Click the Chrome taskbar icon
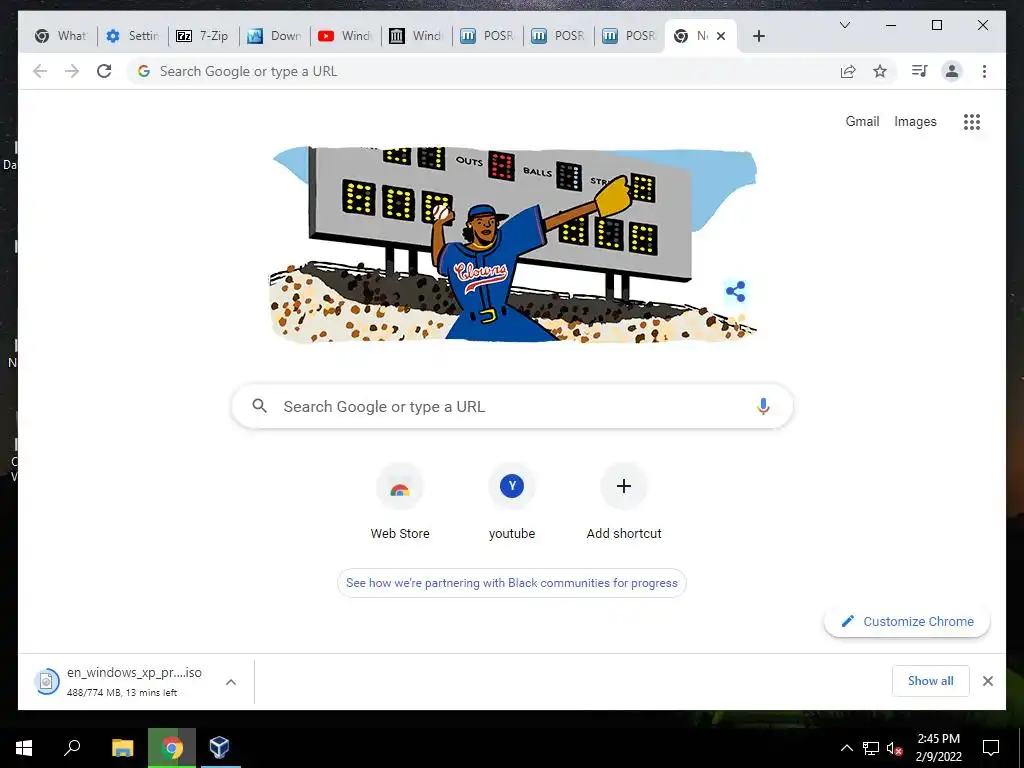 [x=172, y=748]
